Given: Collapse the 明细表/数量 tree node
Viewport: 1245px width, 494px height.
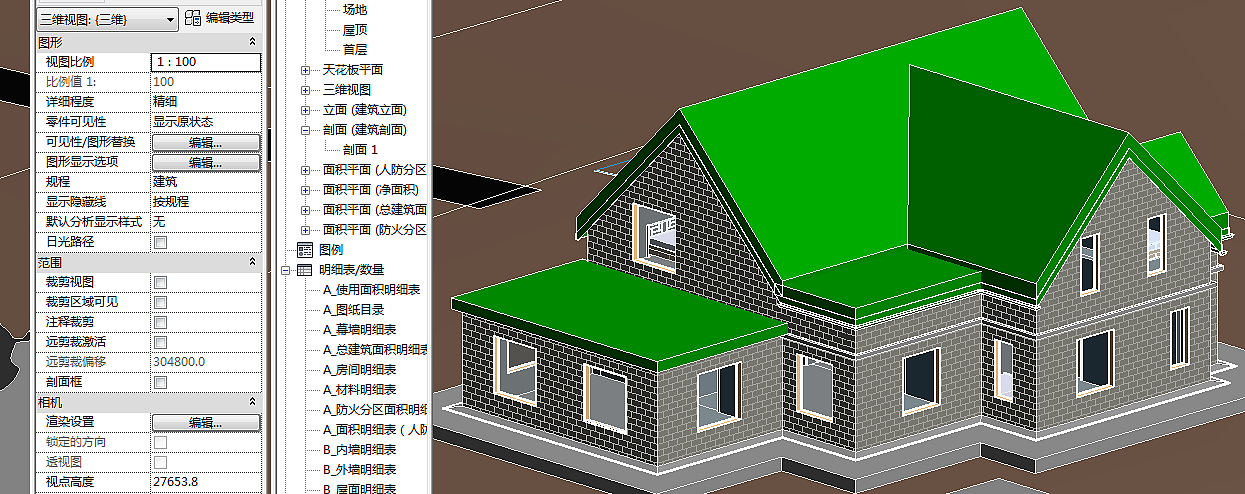Looking at the screenshot, I should (x=287, y=270).
